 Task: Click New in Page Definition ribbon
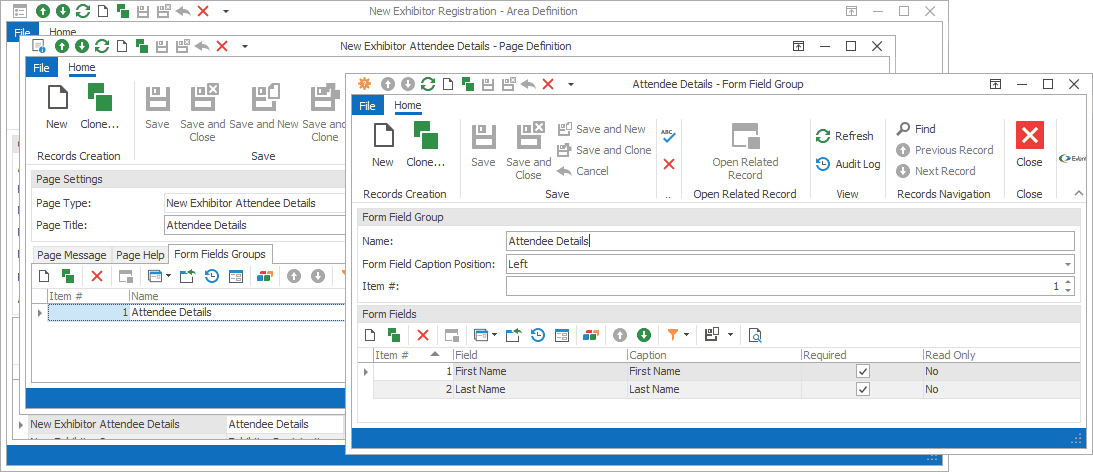click(57, 107)
